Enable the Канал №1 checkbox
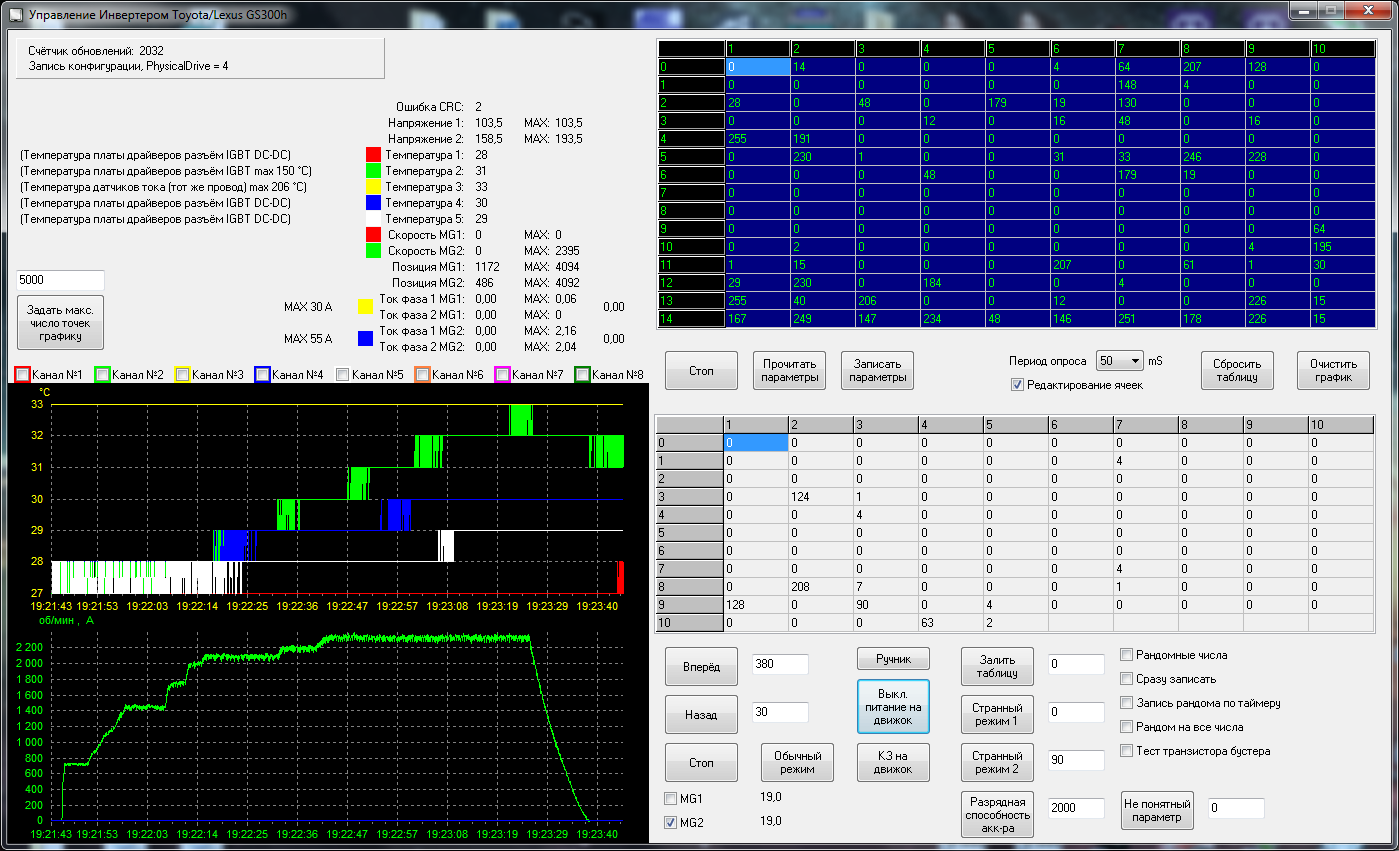The image size is (1399, 851). [23, 375]
